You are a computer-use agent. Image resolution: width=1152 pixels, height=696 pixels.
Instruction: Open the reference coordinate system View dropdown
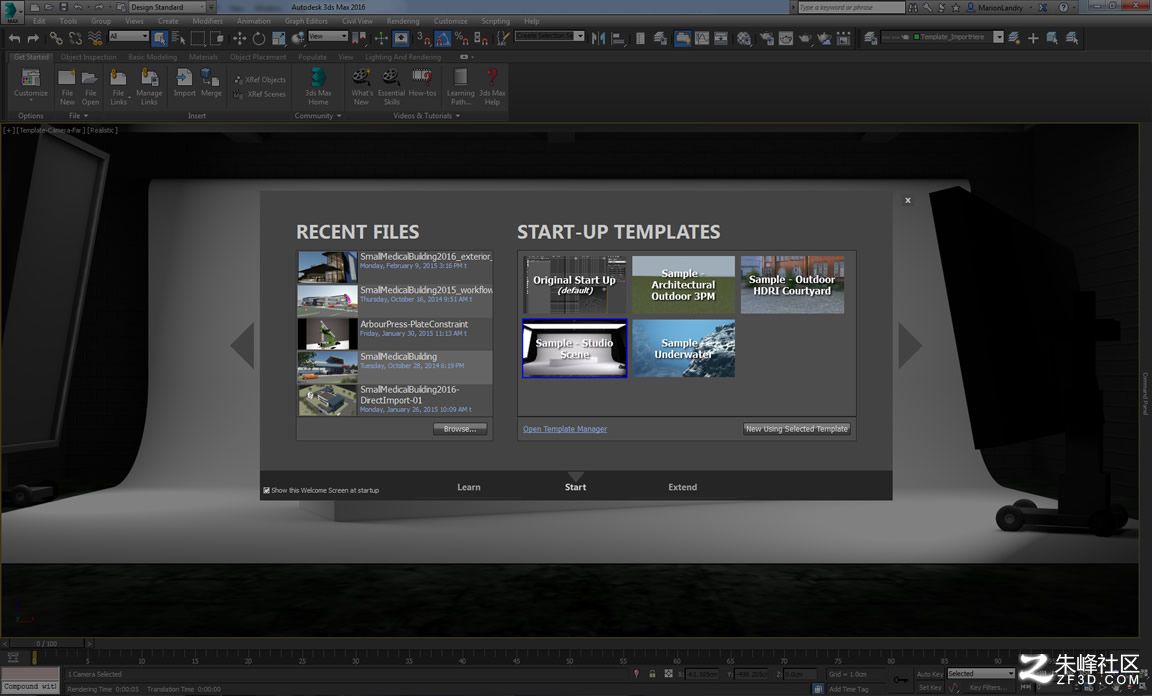coord(328,36)
